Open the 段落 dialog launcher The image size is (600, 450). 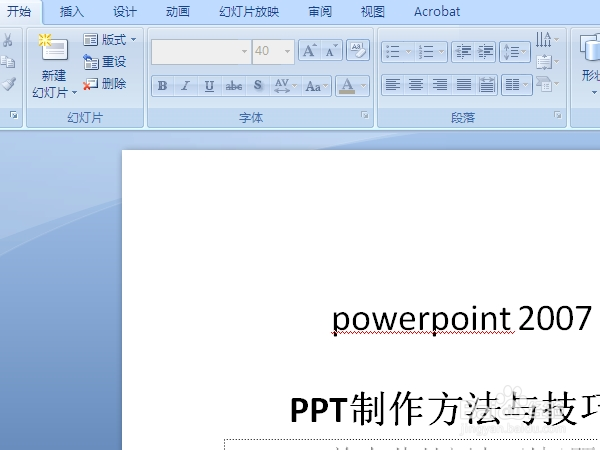[558, 115]
